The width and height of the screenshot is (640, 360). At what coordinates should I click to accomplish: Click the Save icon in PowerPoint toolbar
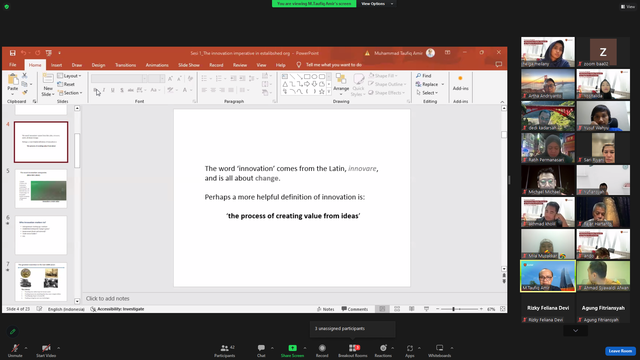pyautogui.click(x=13, y=53)
